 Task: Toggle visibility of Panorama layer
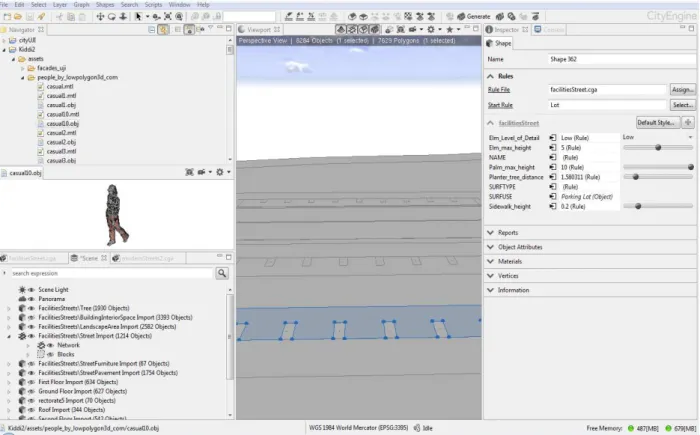[31, 299]
